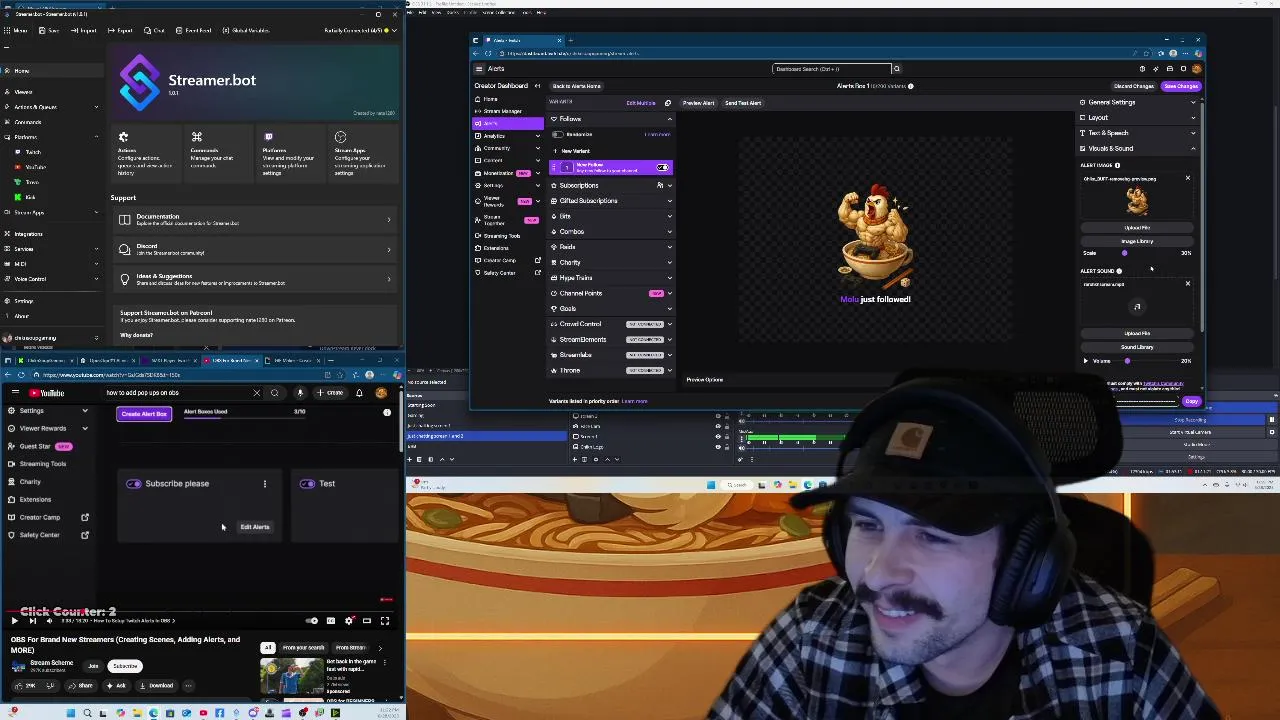Clear YouTube search box with X
Image resolution: width=1280 pixels, height=720 pixels.
click(x=256, y=393)
